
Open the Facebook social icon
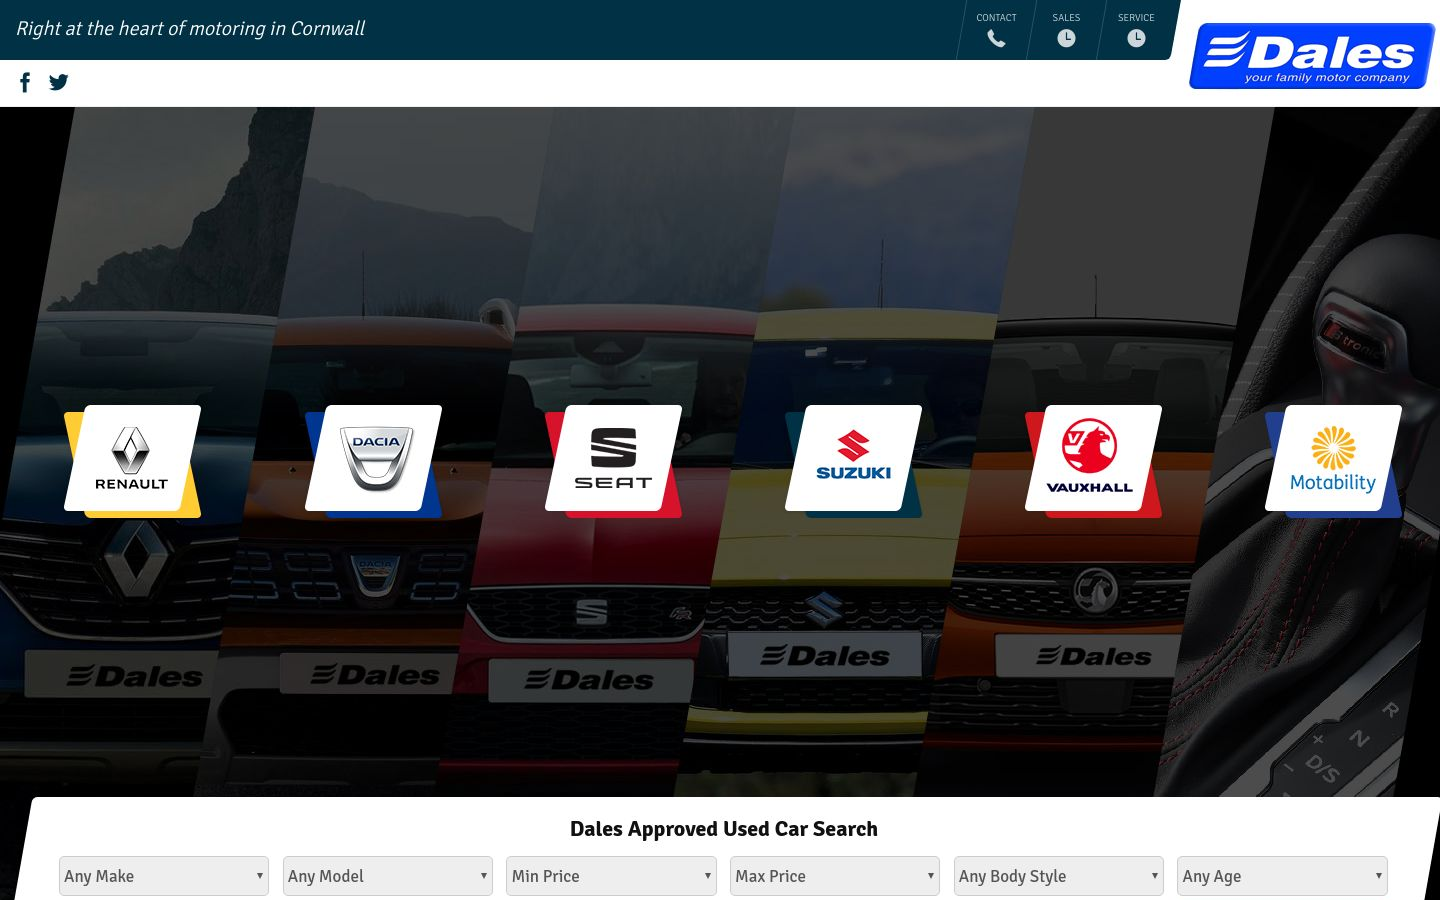coord(25,82)
